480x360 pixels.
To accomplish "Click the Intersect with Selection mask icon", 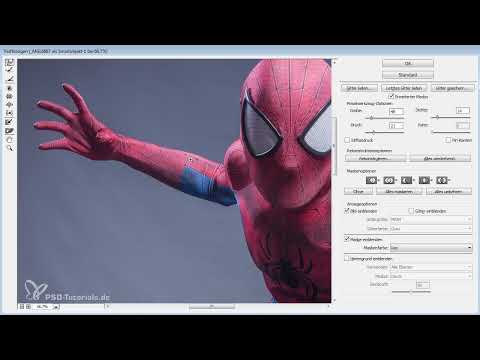I will point(424,180).
